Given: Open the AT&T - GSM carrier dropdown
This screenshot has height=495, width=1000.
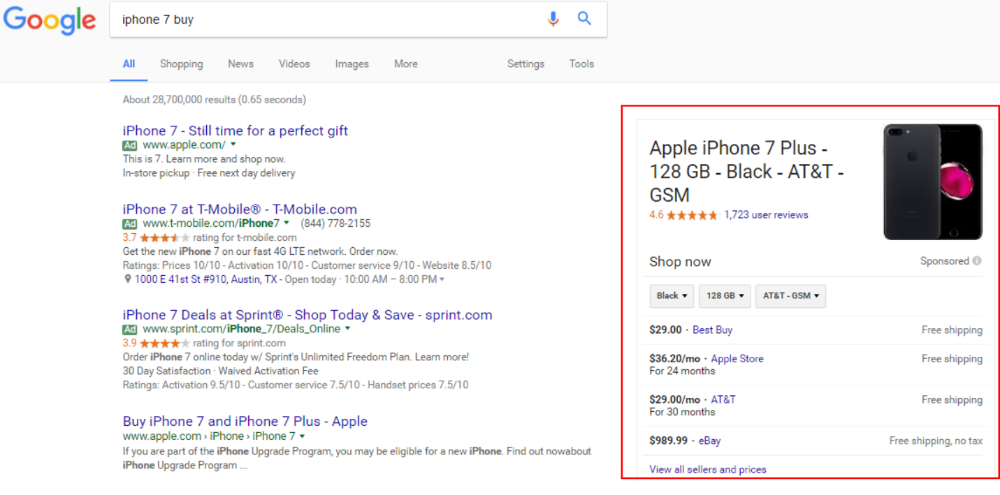Looking at the screenshot, I should pyautogui.click(x=791, y=296).
